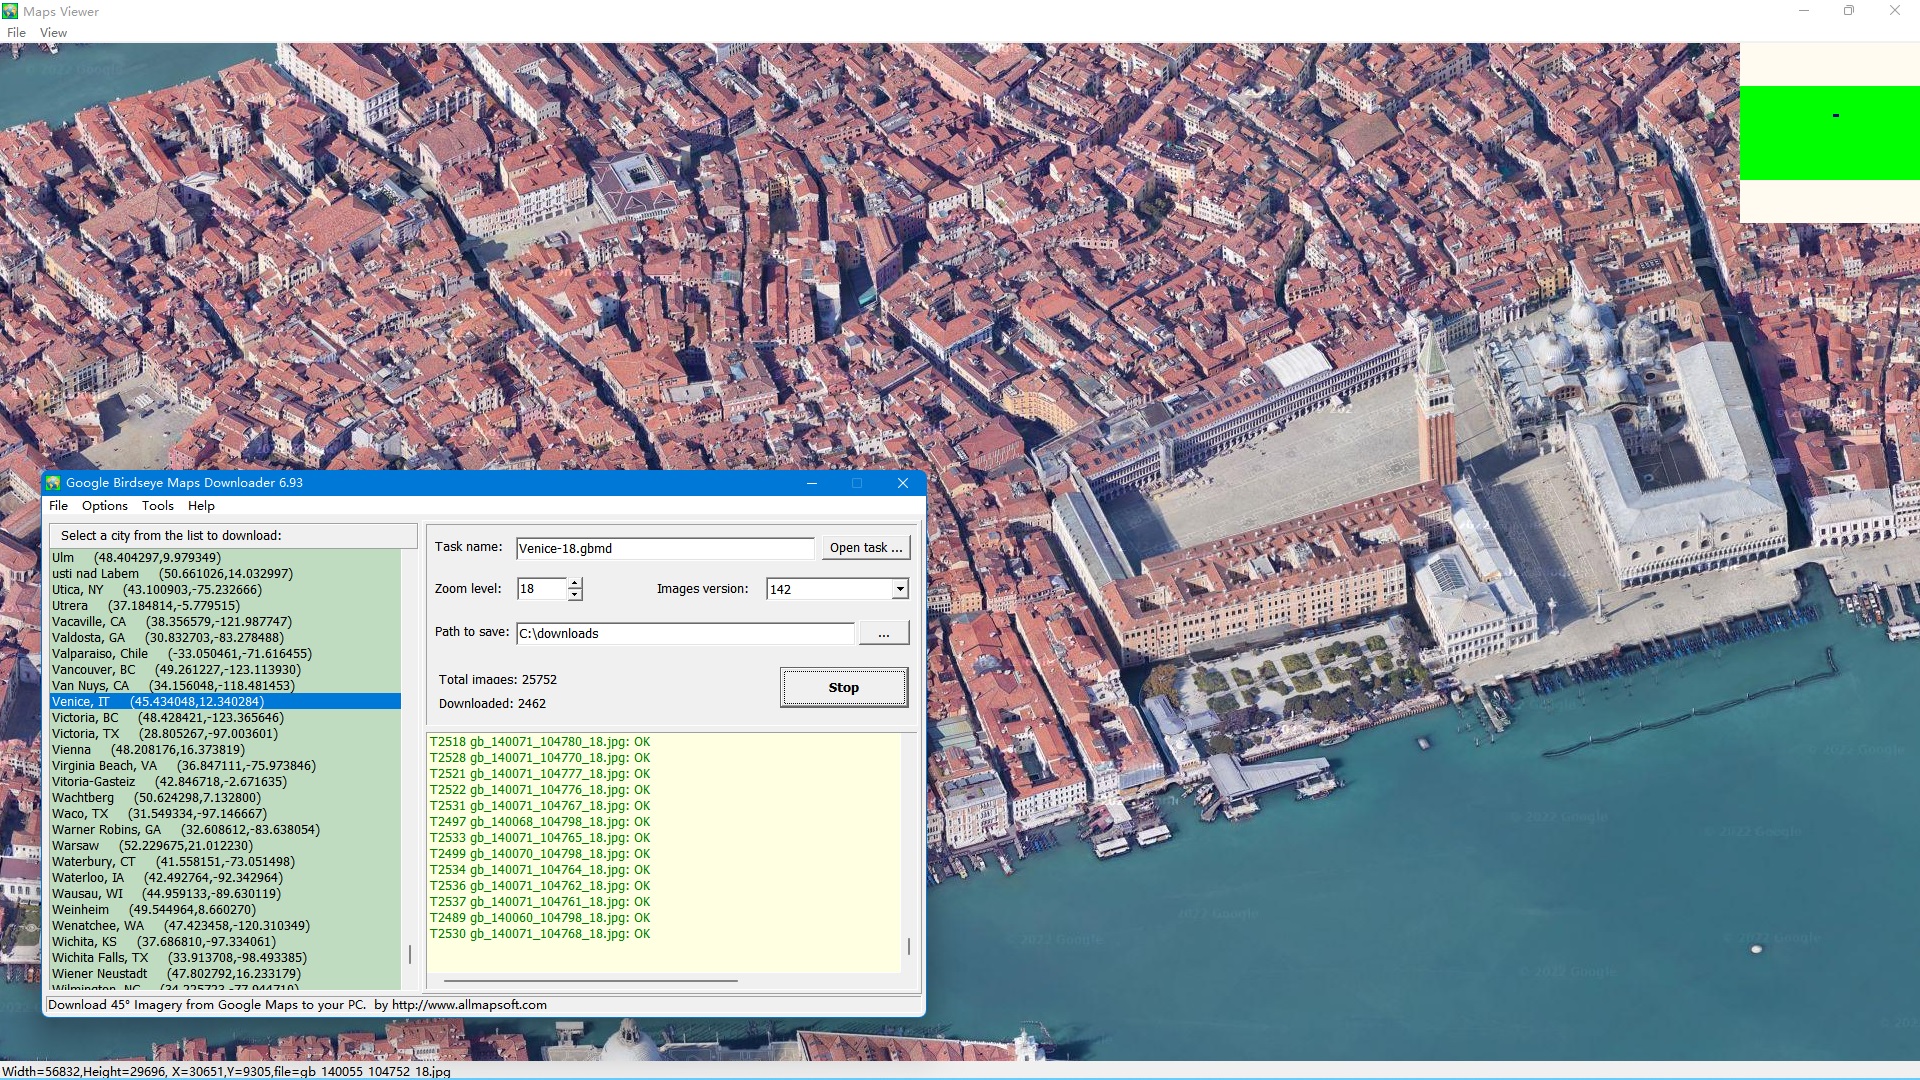The image size is (1920, 1080).
Task: Select Warner Robins, GA in list
Action: pos(225,830)
